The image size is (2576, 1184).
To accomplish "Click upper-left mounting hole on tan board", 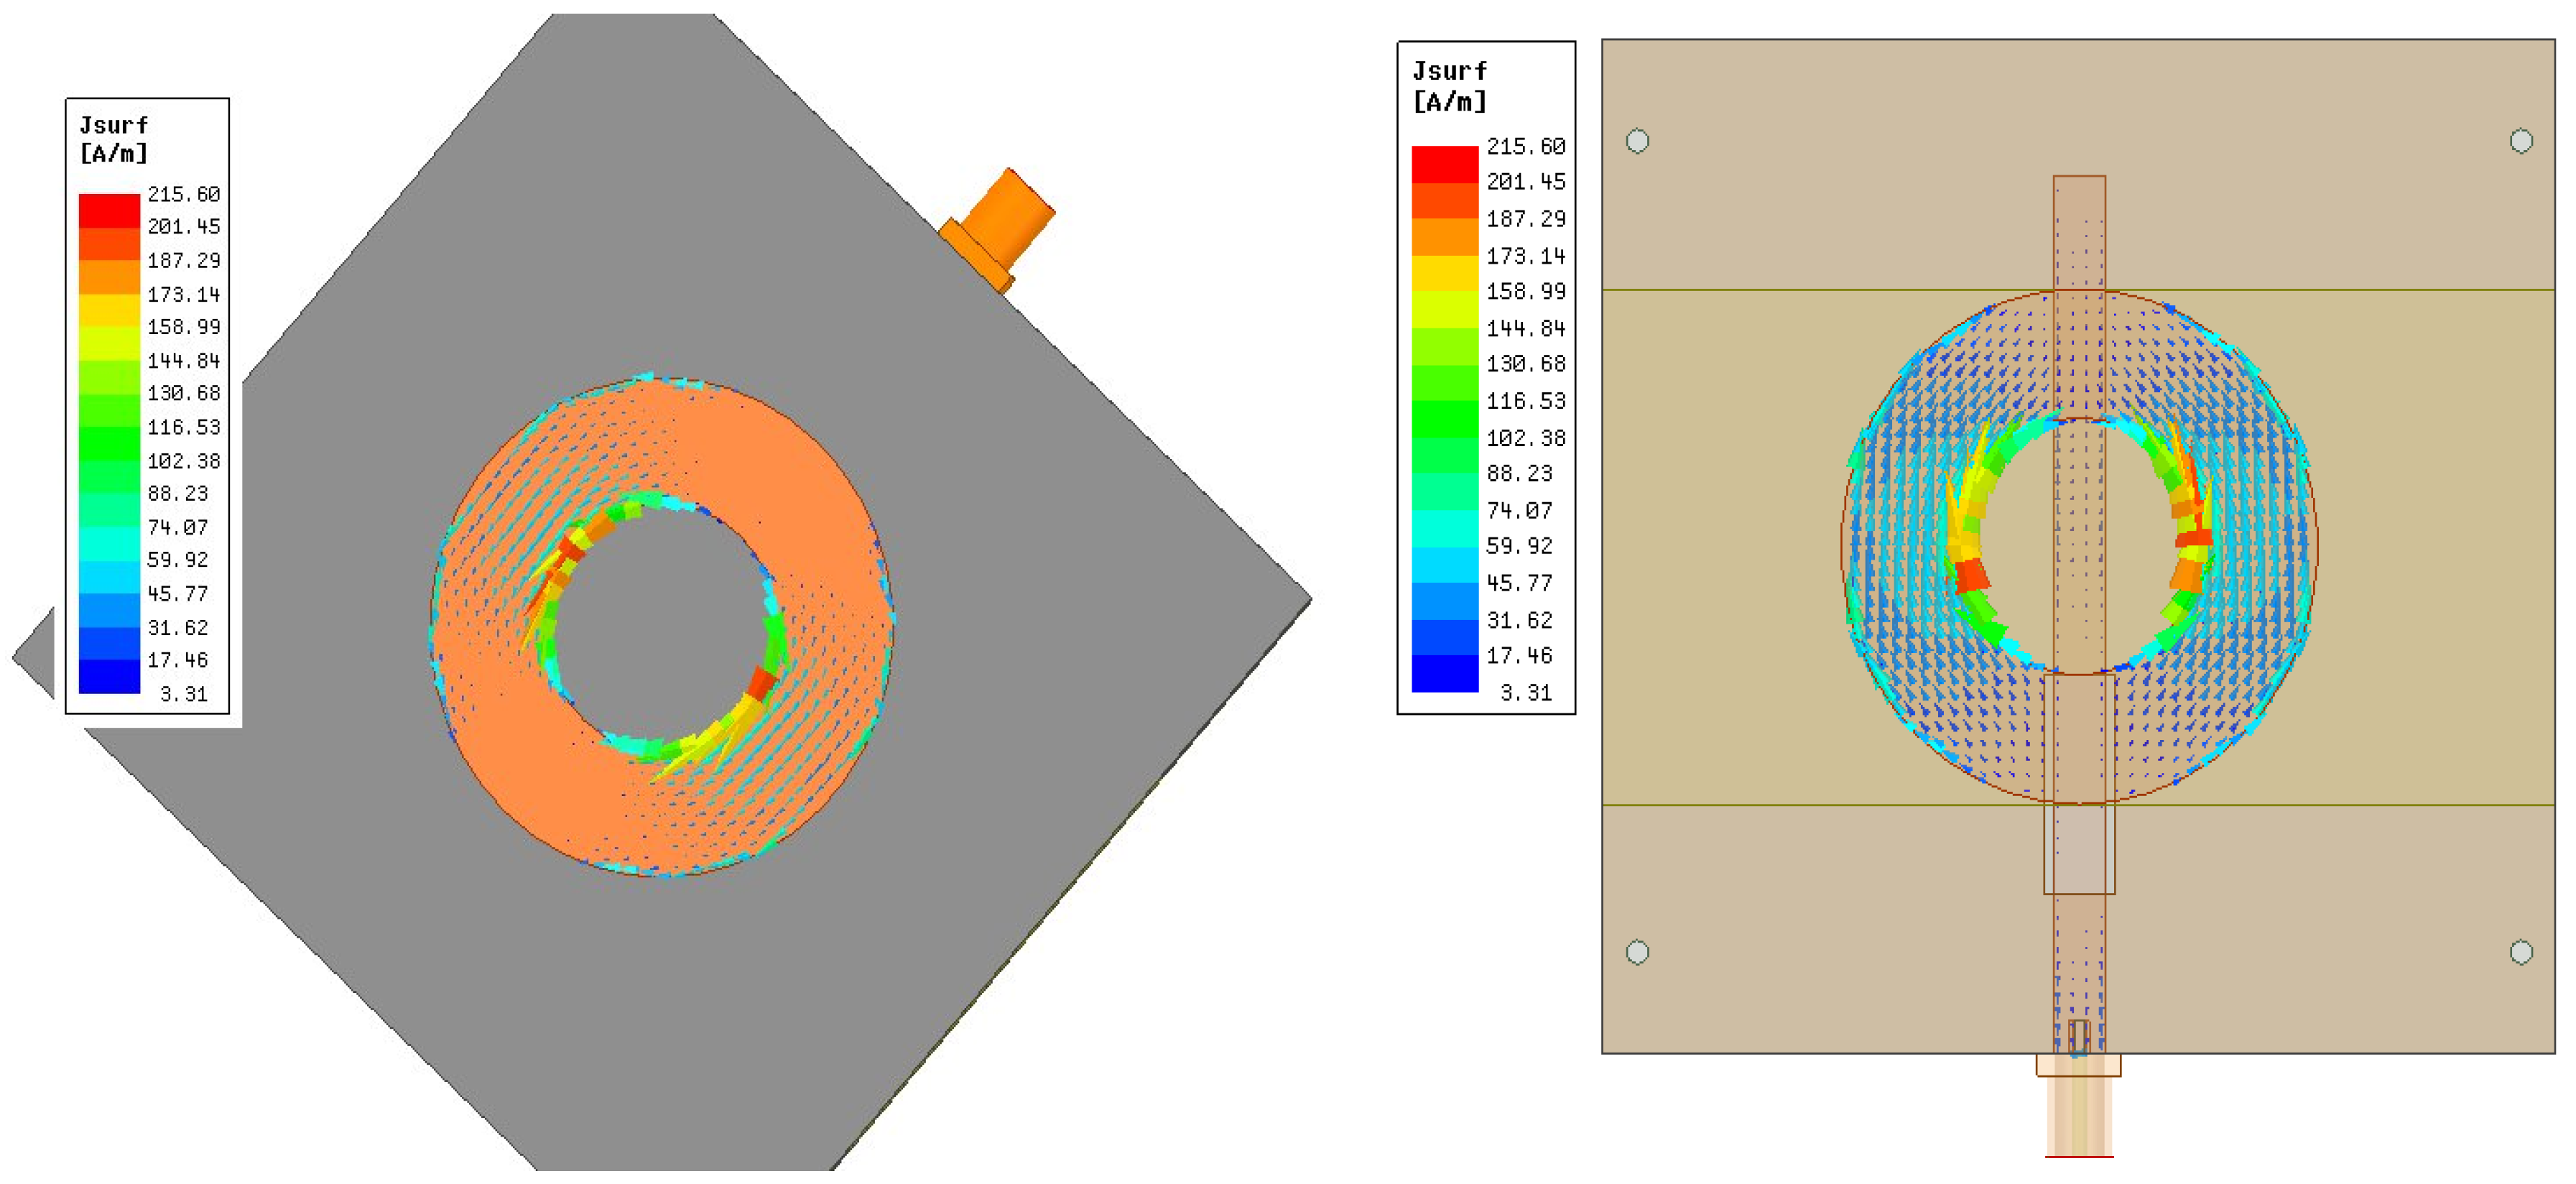I will 1637,141.
